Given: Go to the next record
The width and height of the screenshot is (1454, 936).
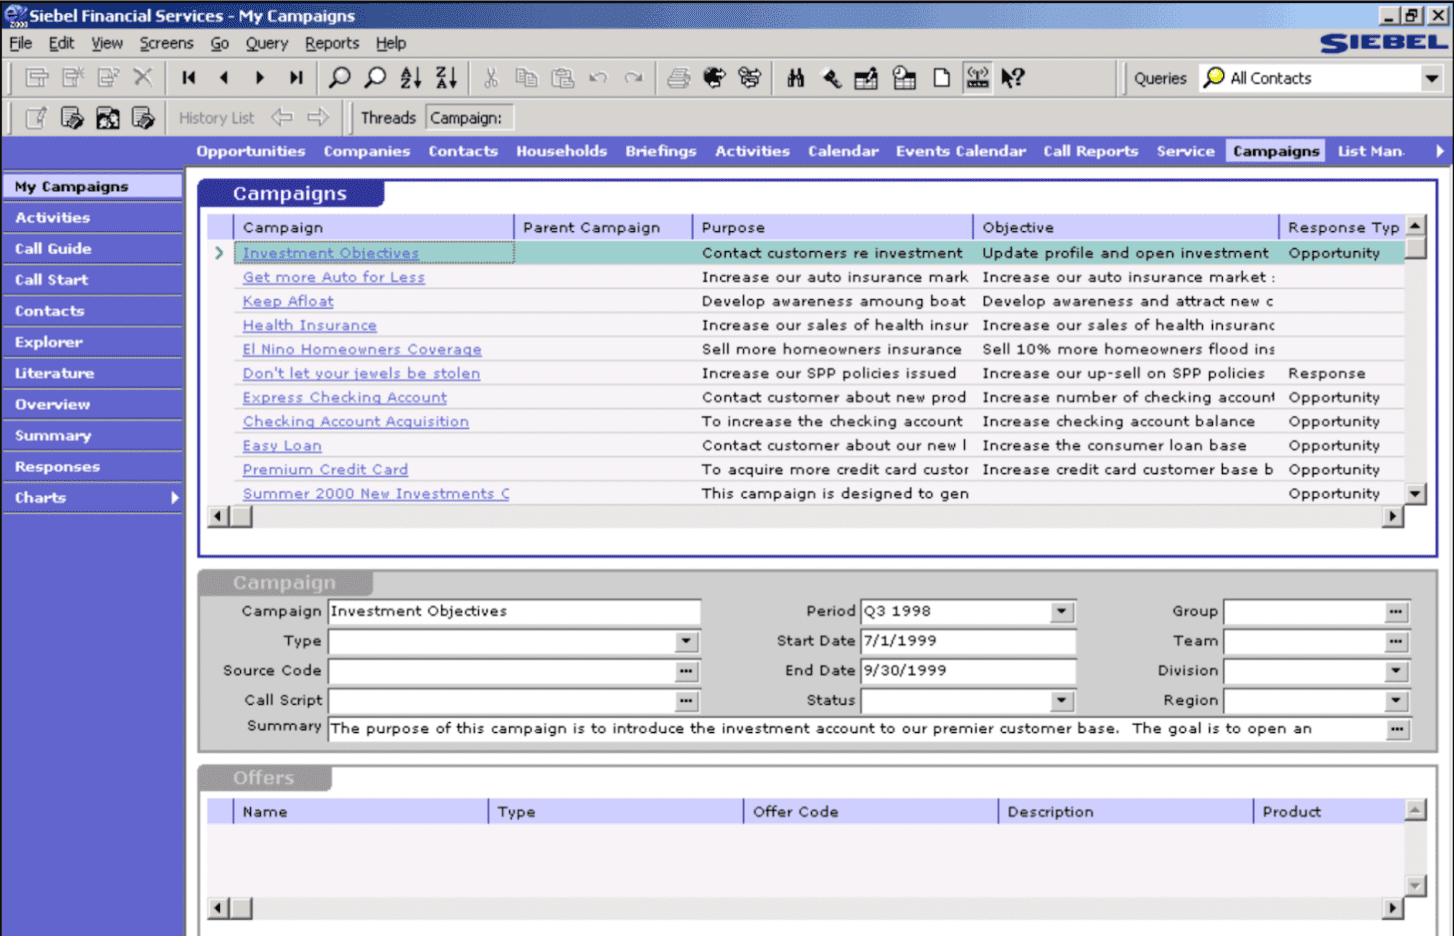Looking at the screenshot, I should coord(260,78).
